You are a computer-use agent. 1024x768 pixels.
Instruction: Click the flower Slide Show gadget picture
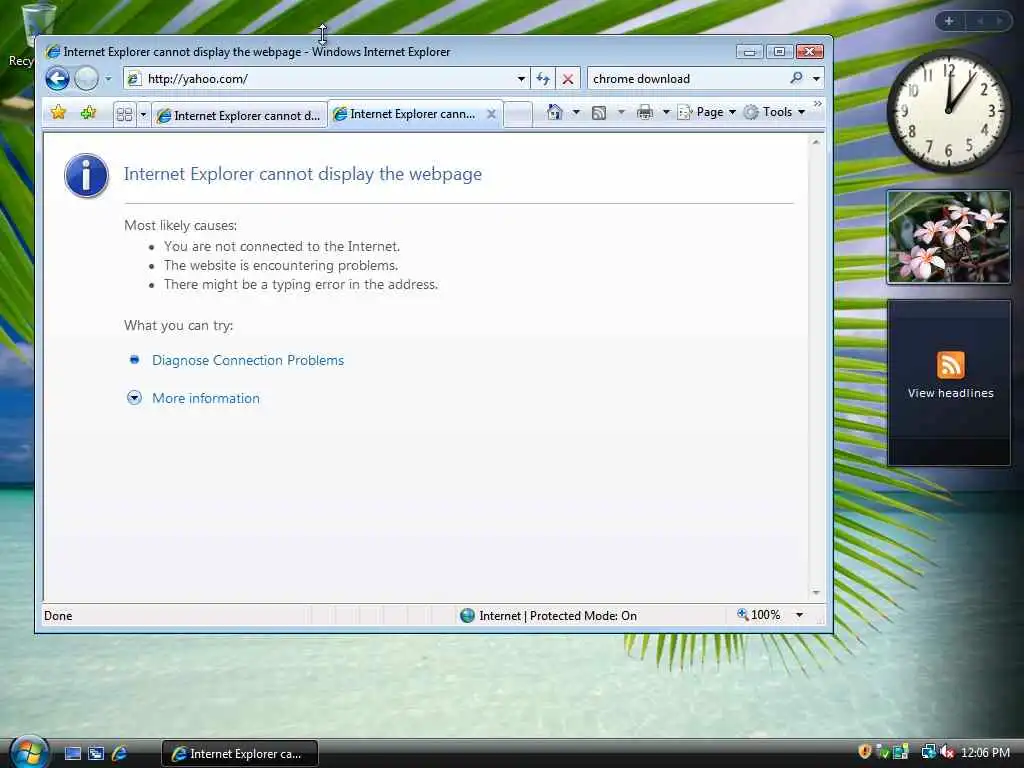coord(948,237)
